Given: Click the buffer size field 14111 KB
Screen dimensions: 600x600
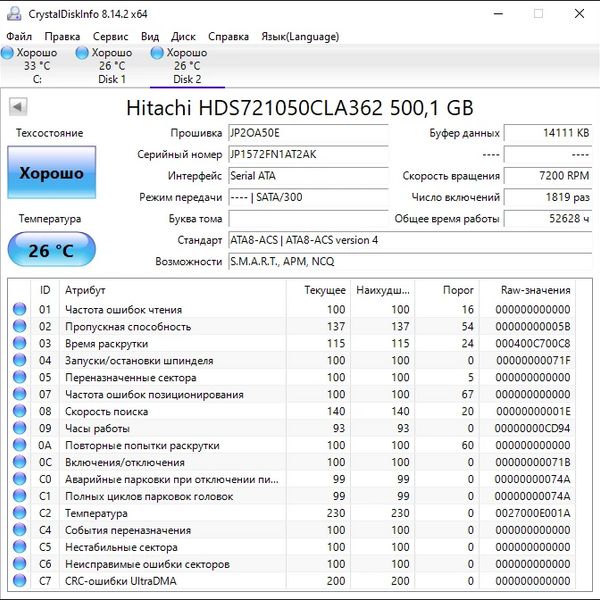Looking at the screenshot, I should 548,133.
